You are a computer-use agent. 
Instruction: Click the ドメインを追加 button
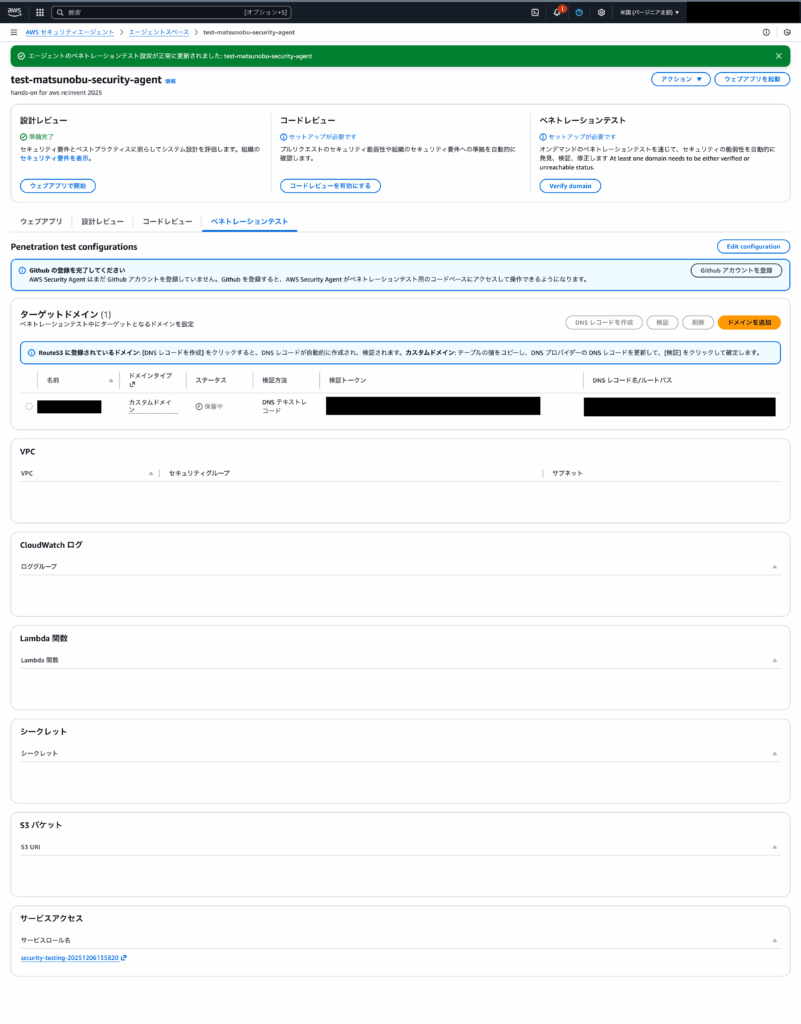[x=749, y=322]
